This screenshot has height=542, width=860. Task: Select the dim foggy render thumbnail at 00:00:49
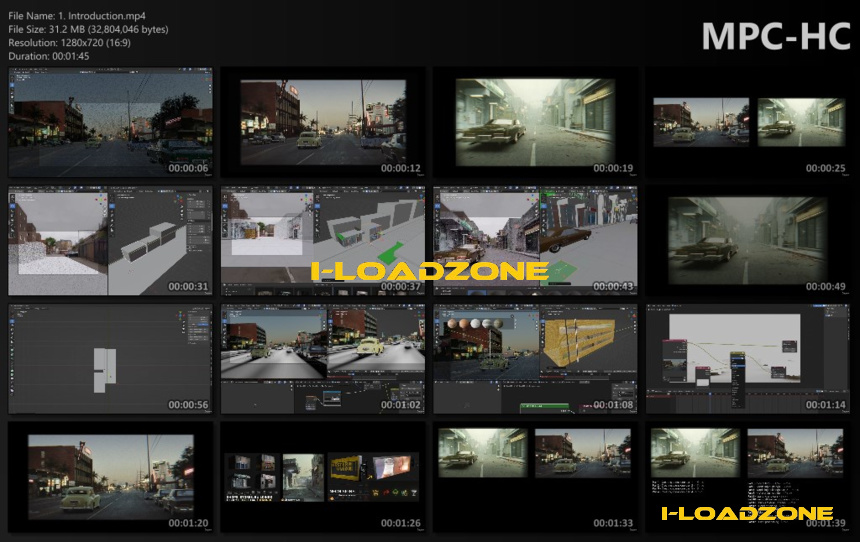point(748,240)
